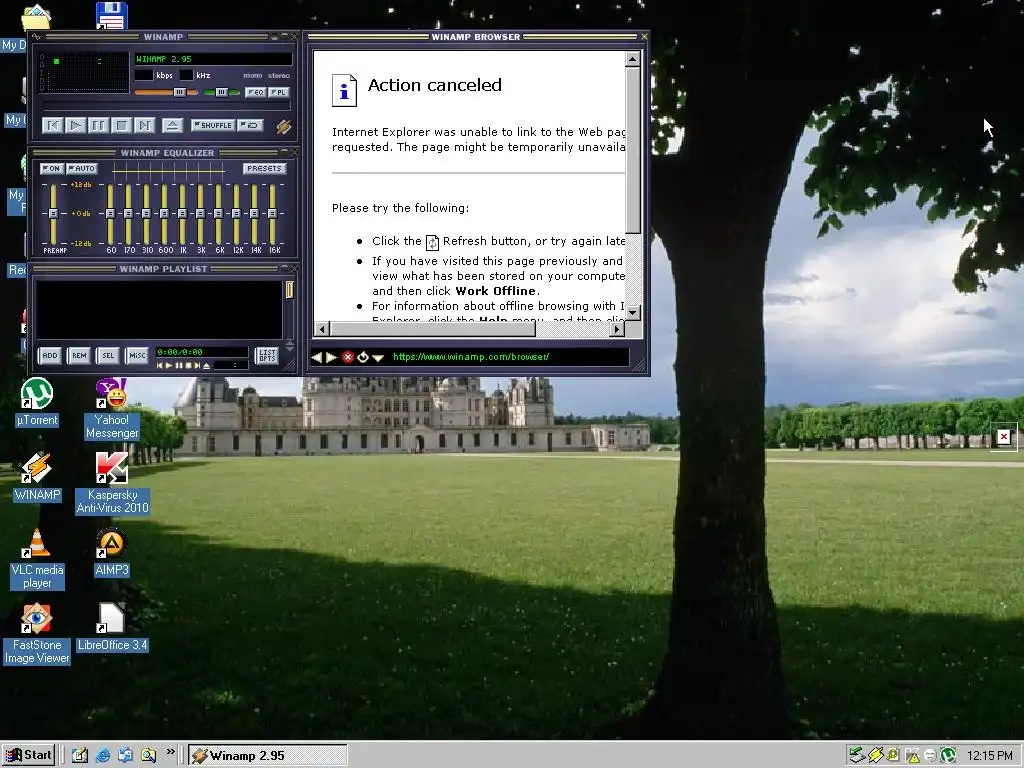This screenshot has height=768, width=1024.
Task: Toggle Repeat mode next to Shuffle
Action: (250, 125)
